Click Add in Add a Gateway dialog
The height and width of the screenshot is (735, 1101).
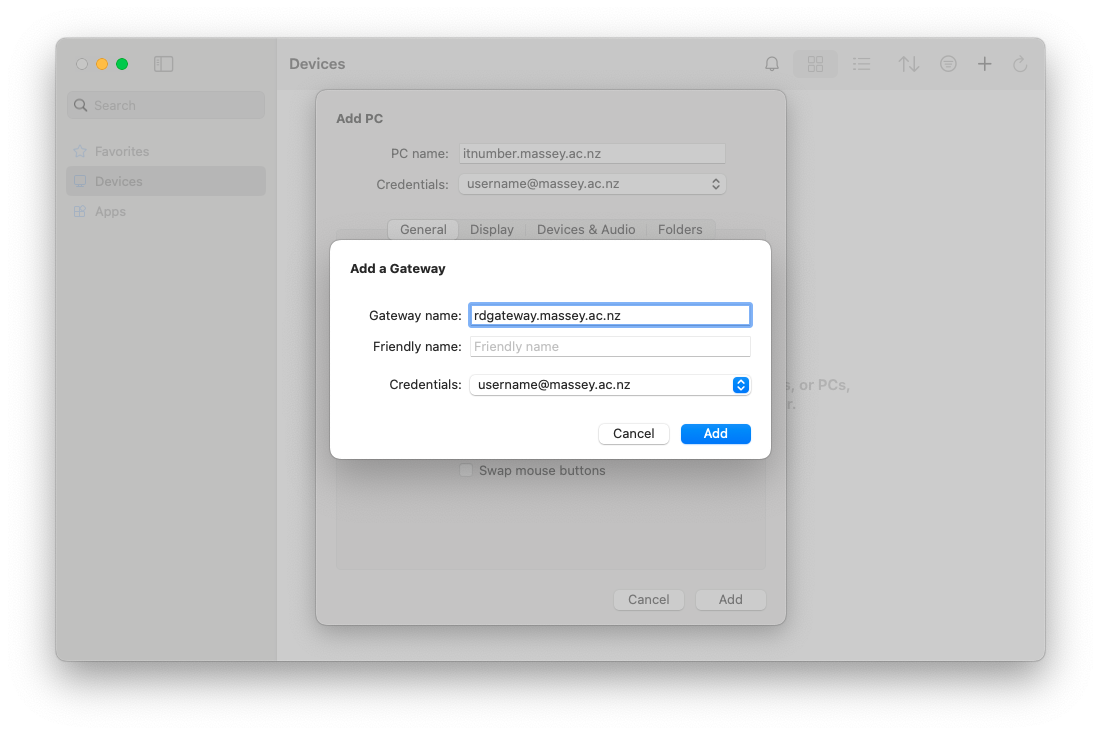coord(716,434)
